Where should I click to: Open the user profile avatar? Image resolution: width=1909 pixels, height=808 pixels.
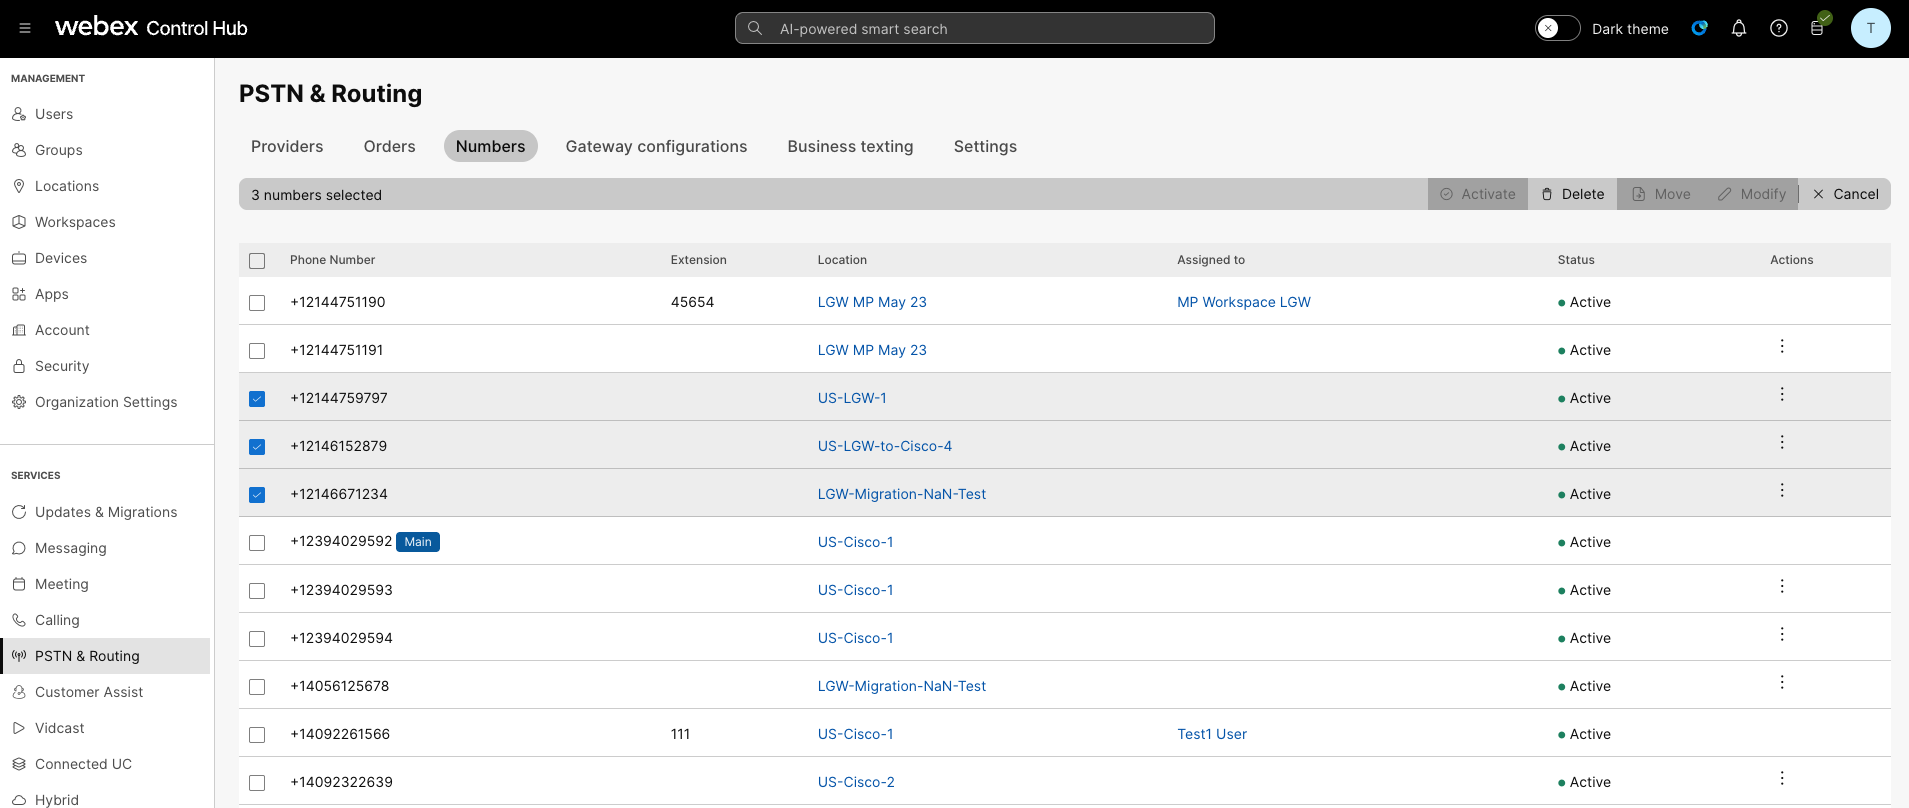(x=1870, y=28)
